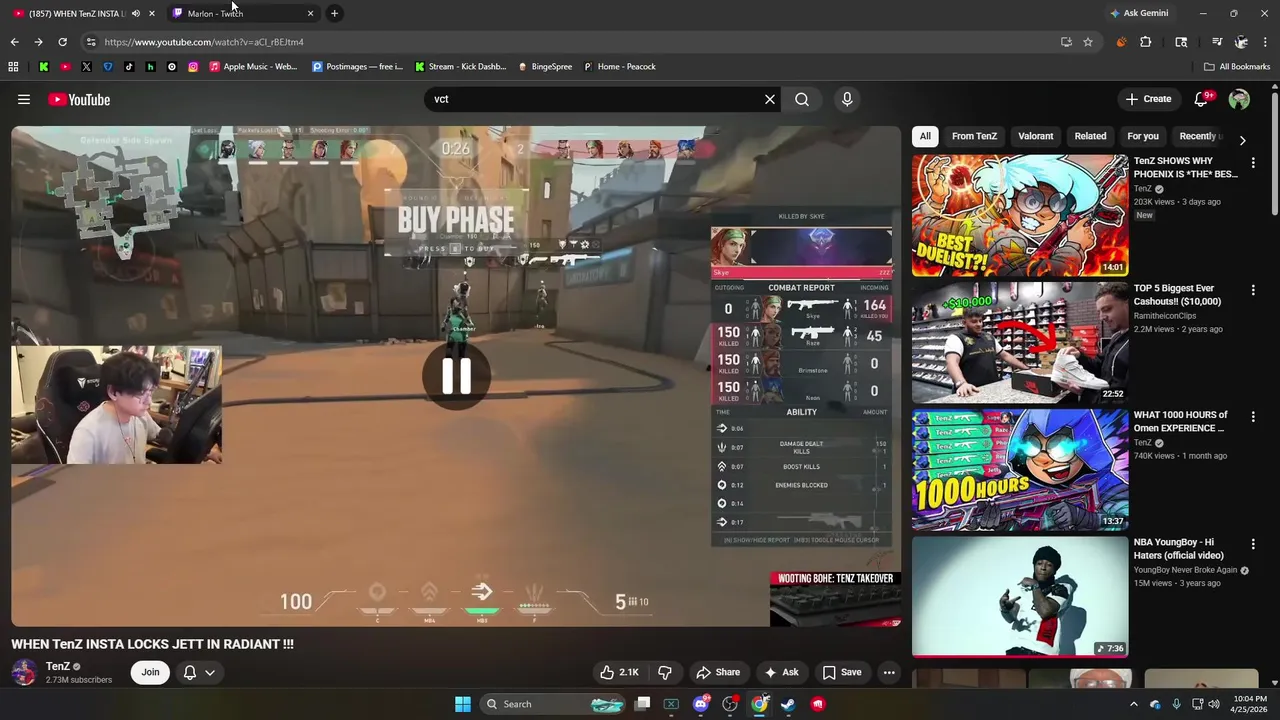Pause the video via the center overlay
Screen dimensions: 1280x720
[x=456, y=375]
